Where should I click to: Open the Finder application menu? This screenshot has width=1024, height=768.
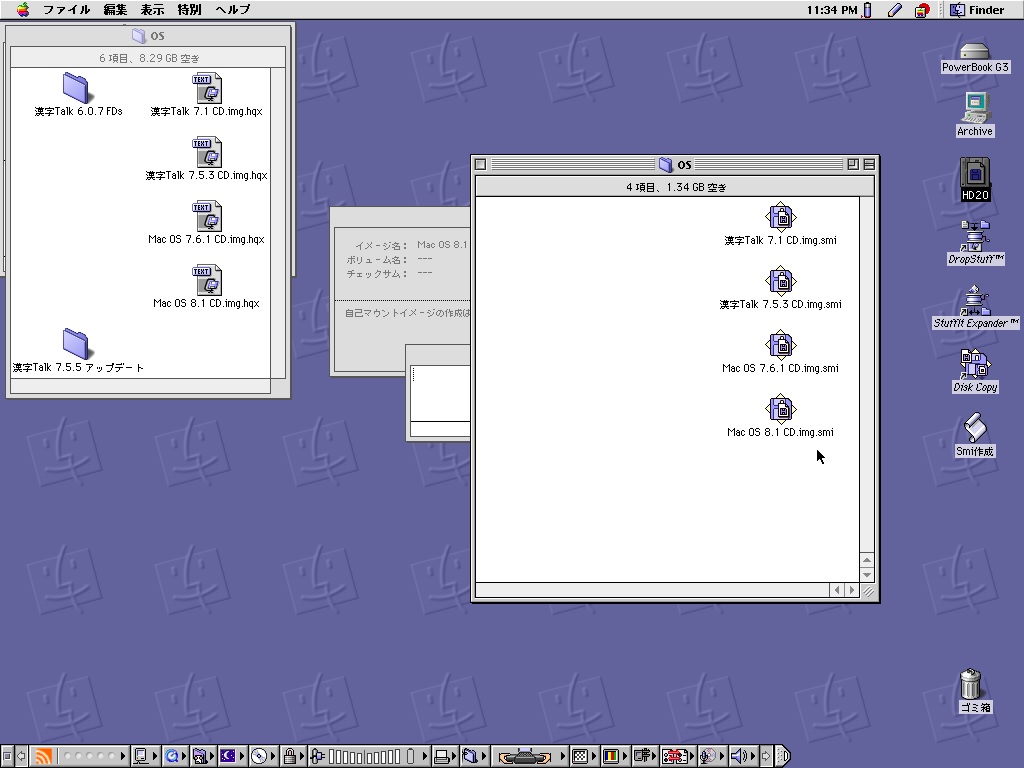point(978,10)
